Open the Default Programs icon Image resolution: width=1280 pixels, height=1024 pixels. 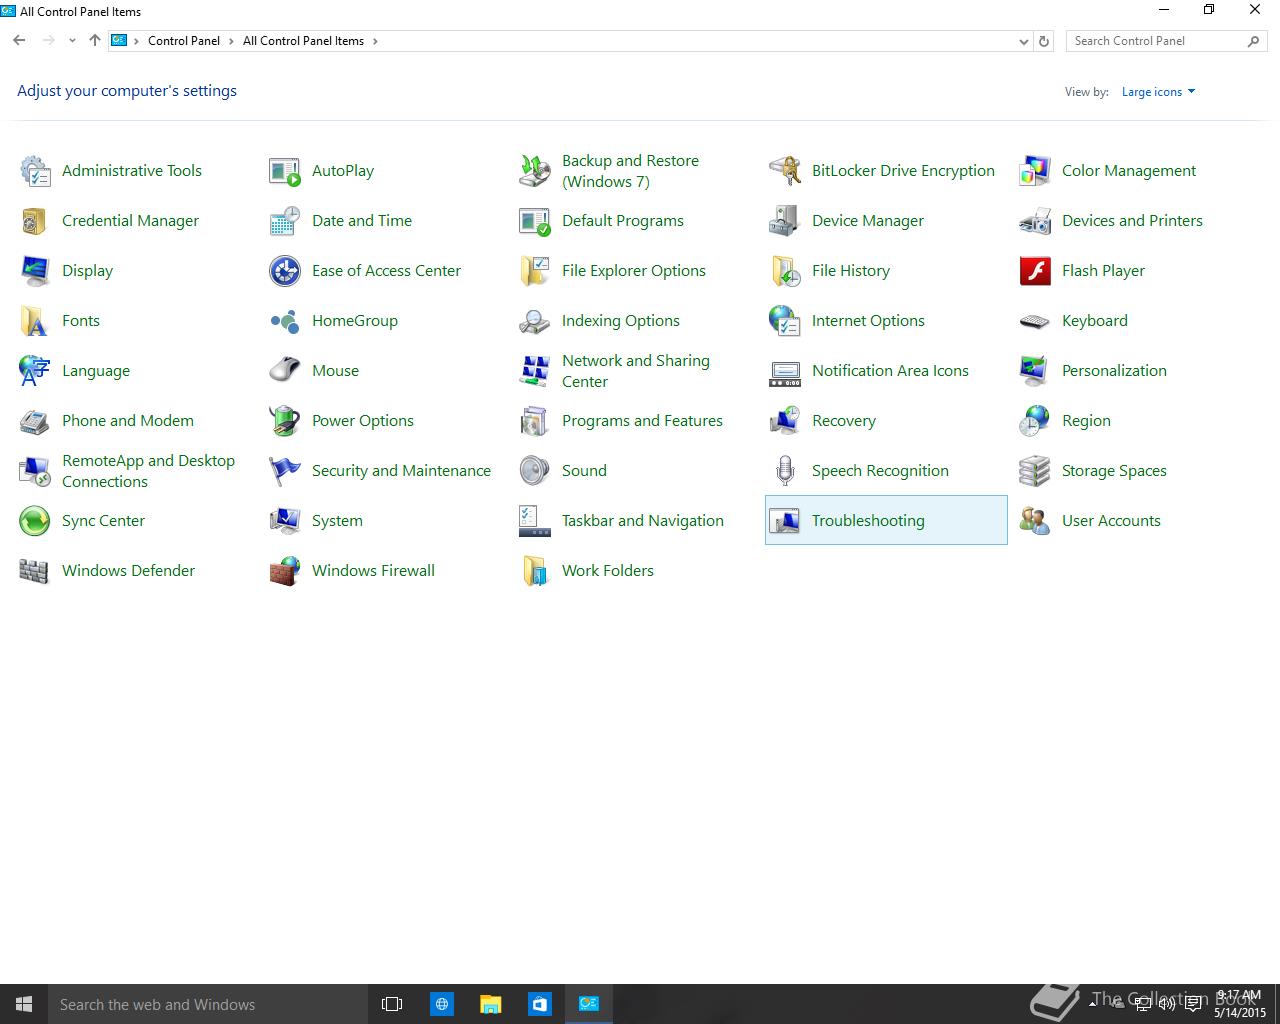pos(535,221)
